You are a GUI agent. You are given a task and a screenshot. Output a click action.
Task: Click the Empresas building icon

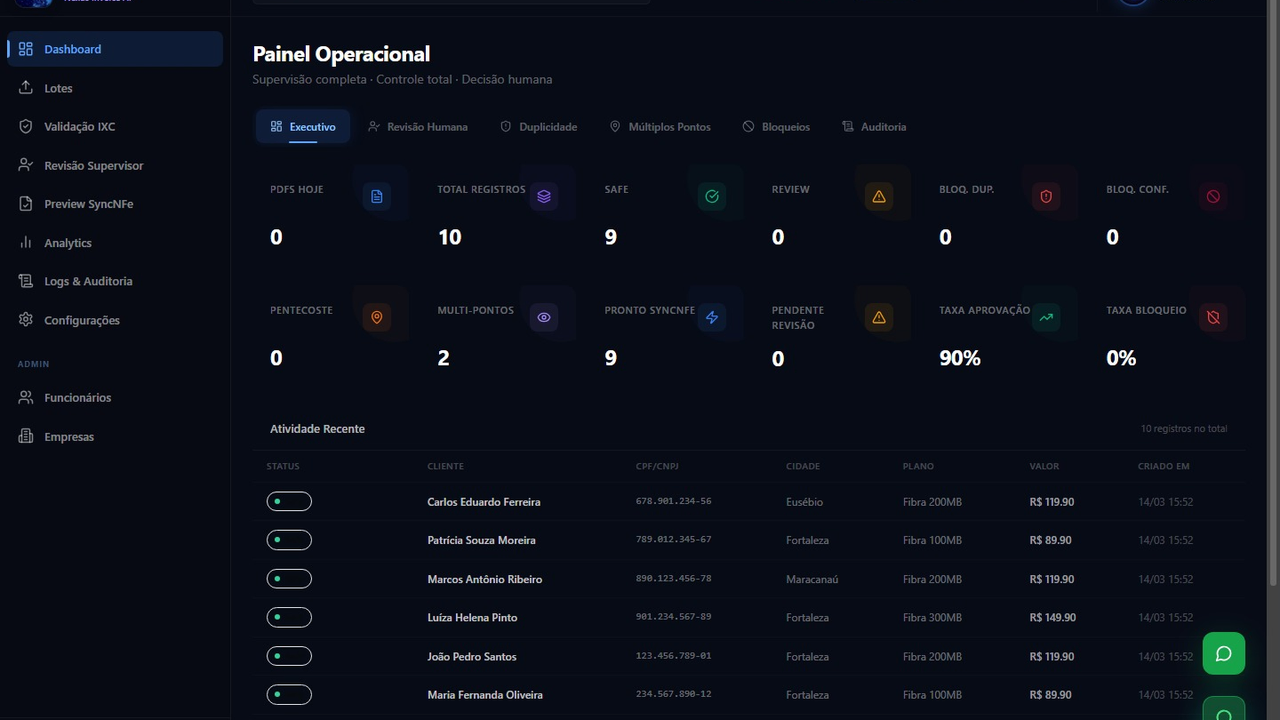point(26,436)
